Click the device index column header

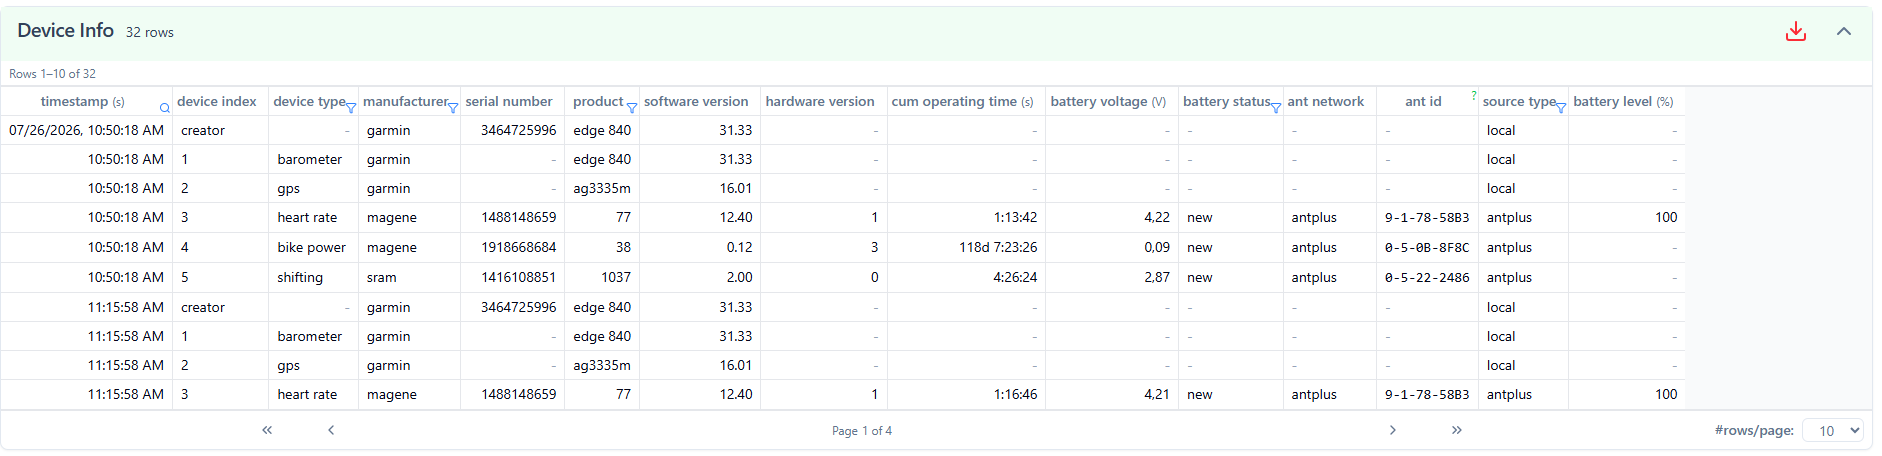click(217, 101)
